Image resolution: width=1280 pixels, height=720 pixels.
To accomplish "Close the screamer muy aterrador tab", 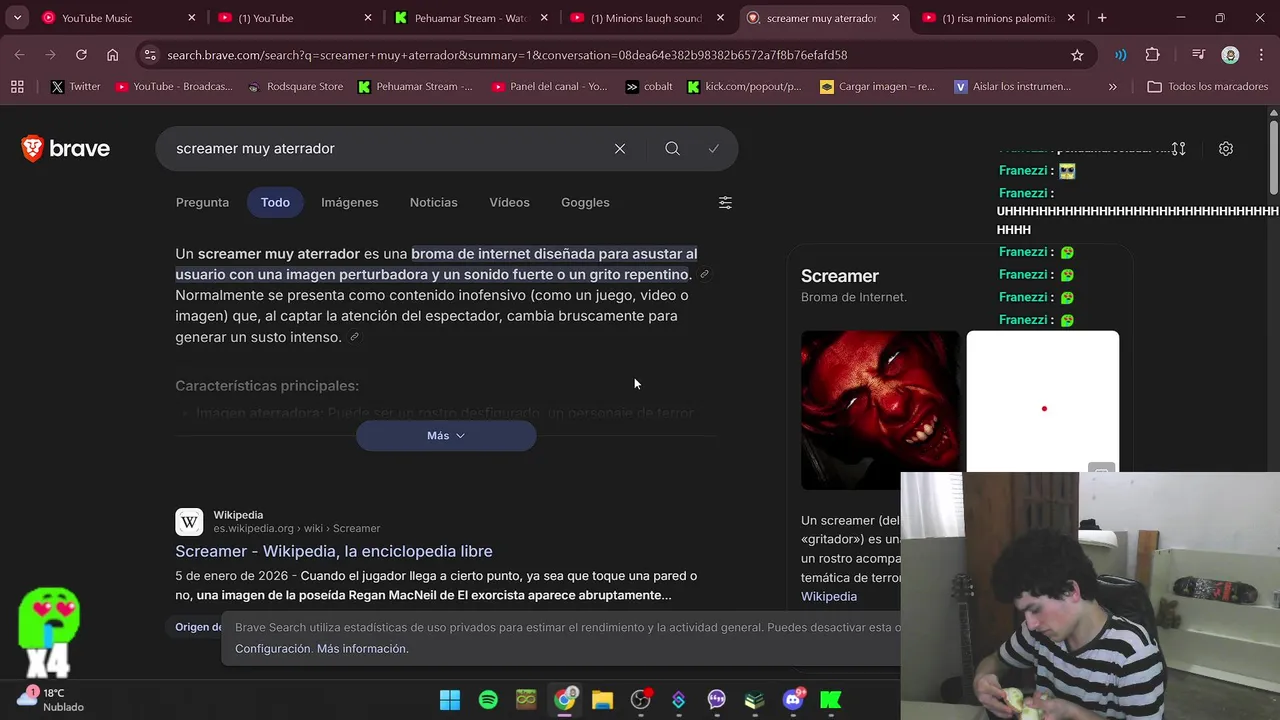I will pyautogui.click(x=896, y=18).
